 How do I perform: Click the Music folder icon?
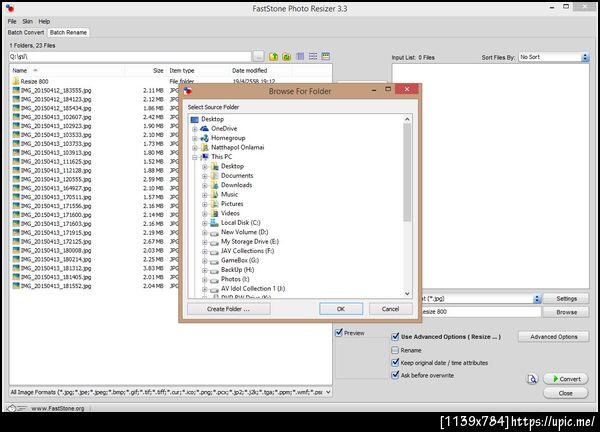[x=214, y=194]
